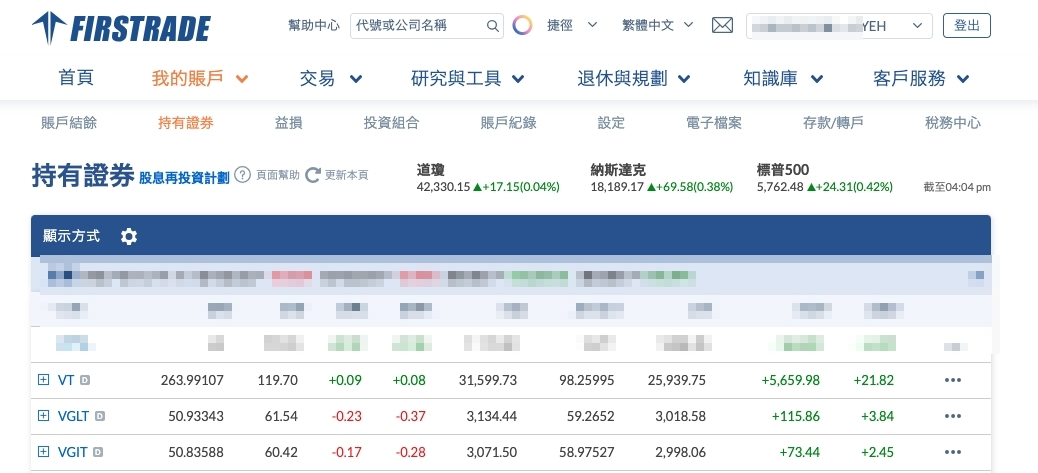Open 股息再投資計劃 link
1038x473 pixels.
184,177
